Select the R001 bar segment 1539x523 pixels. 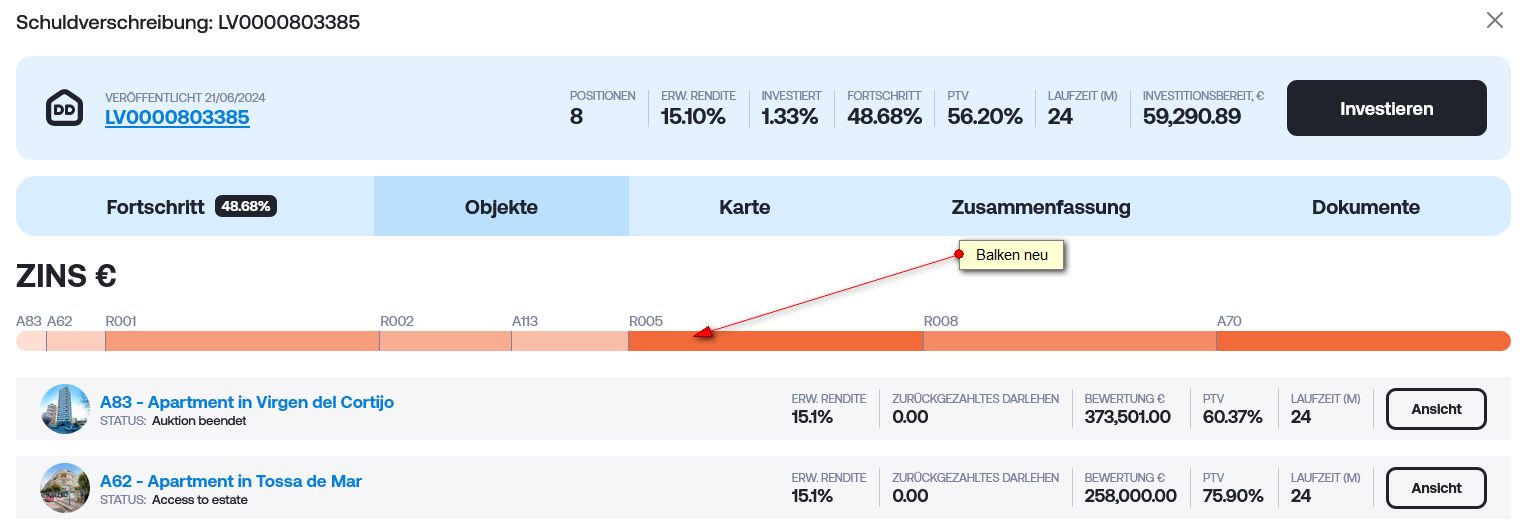point(242,341)
